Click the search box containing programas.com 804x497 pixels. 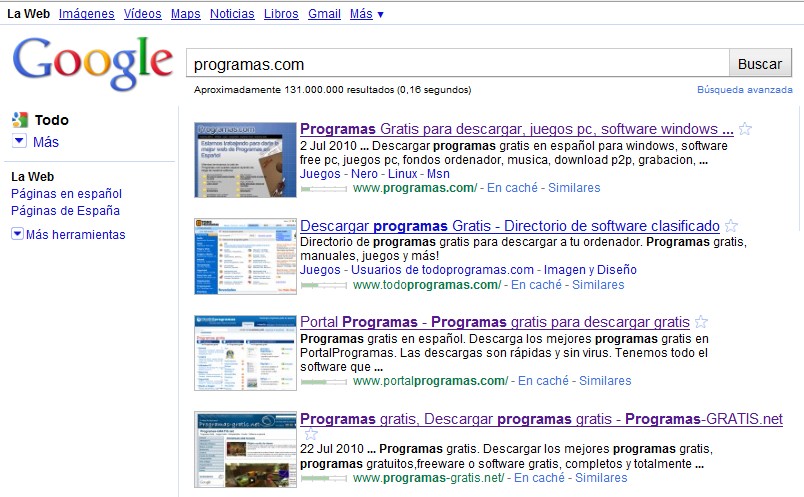457,64
